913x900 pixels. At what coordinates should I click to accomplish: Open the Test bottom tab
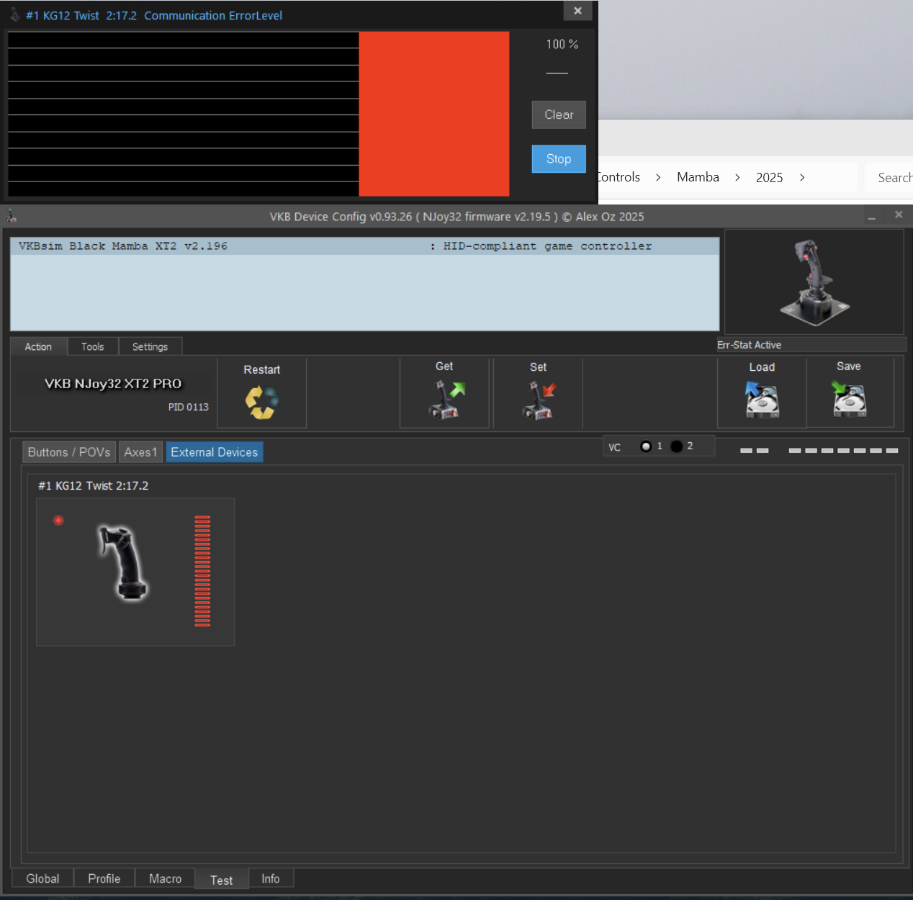pos(221,880)
